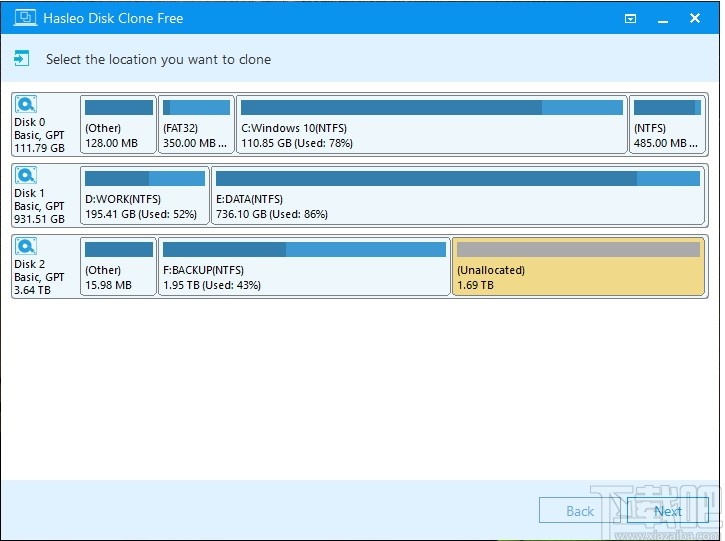The image size is (725, 541).
Task: Click the D:WORK usage bar
Action: pyautogui.click(x=145, y=178)
